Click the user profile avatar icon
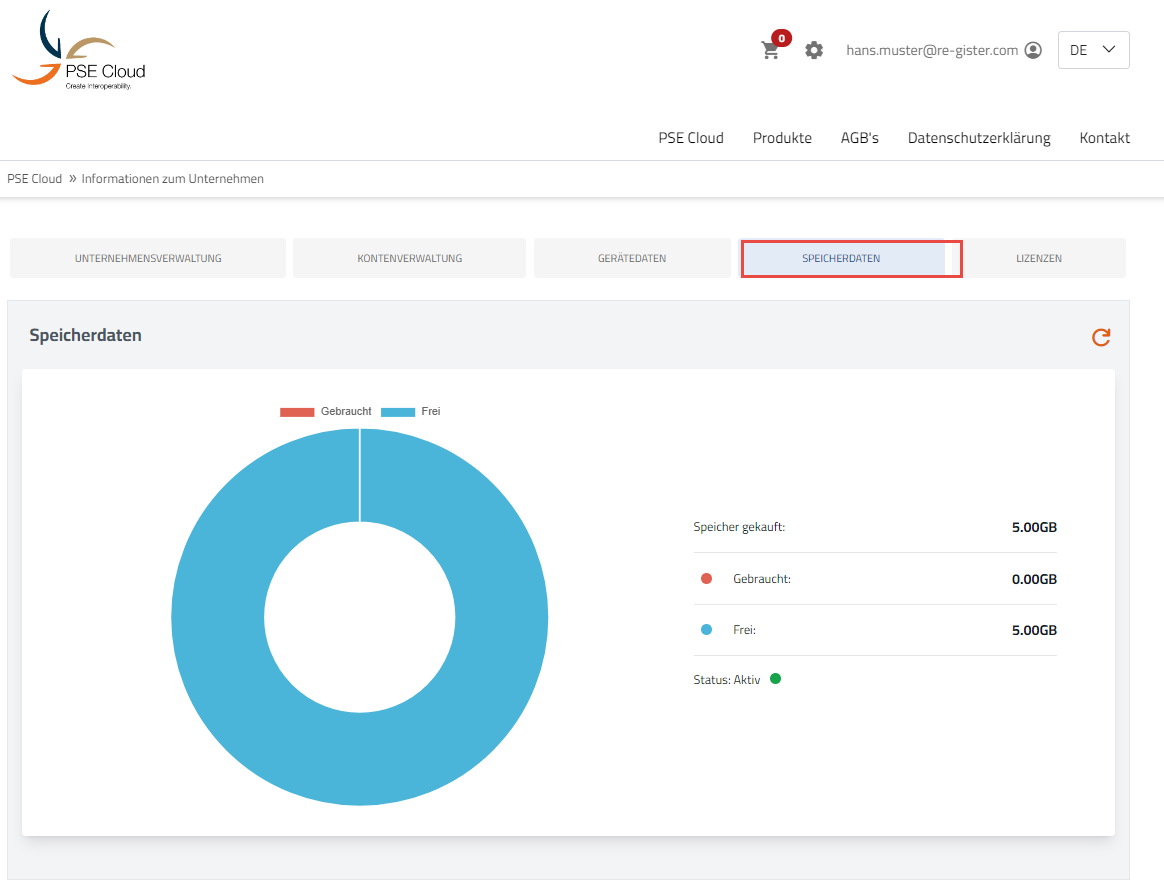Screen dimensions: 1164x890 1034,50
